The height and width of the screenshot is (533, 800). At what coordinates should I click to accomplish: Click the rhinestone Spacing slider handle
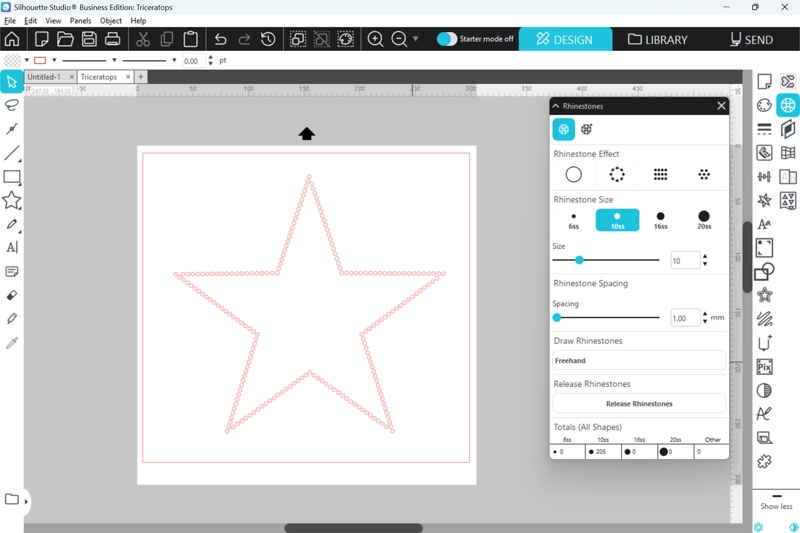pyautogui.click(x=557, y=318)
